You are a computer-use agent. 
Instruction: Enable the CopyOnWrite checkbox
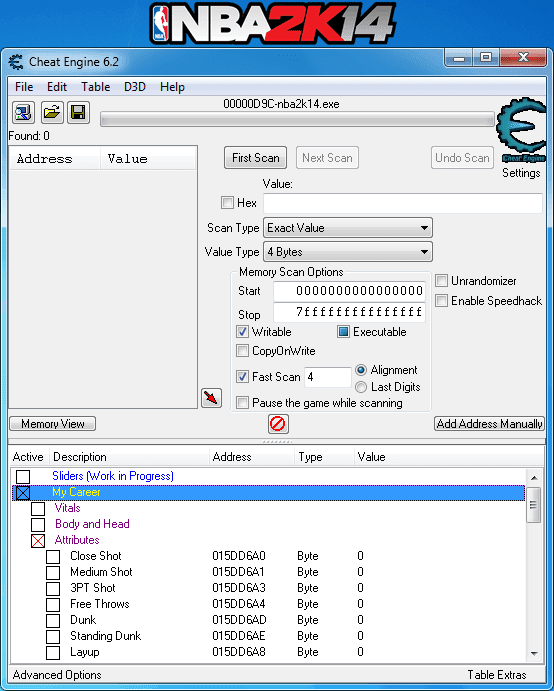(x=242, y=351)
